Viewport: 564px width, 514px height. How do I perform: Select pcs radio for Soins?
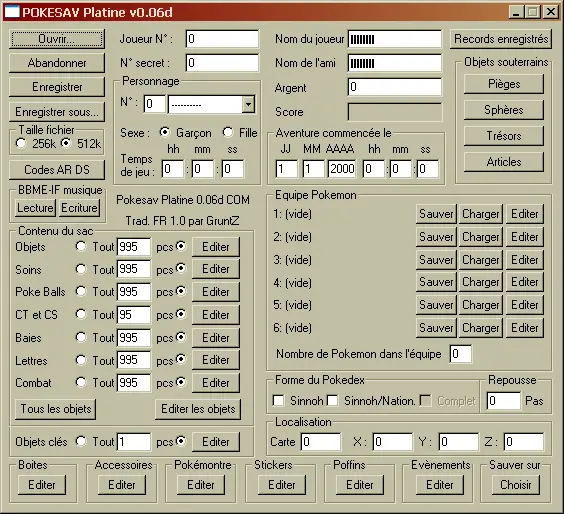point(181,269)
